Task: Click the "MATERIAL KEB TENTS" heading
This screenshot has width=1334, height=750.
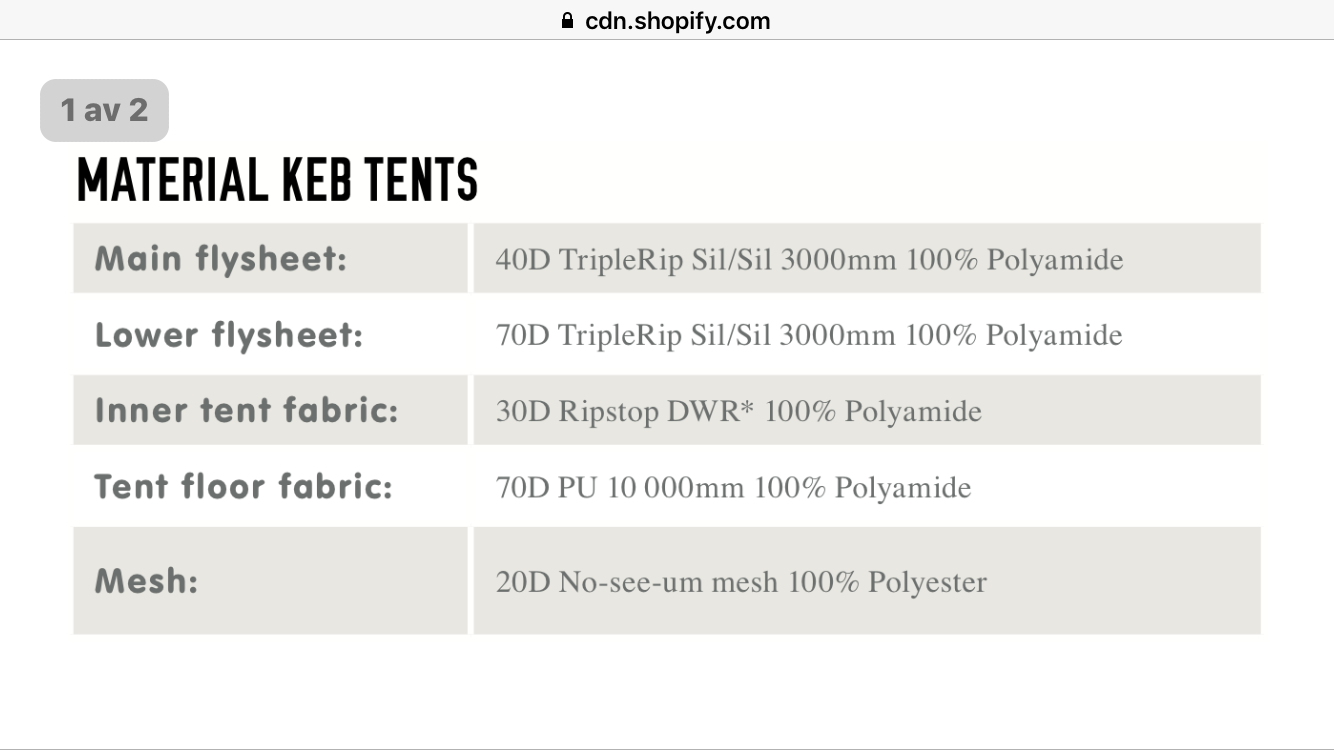Action: pyautogui.click(x=277, y=181)
